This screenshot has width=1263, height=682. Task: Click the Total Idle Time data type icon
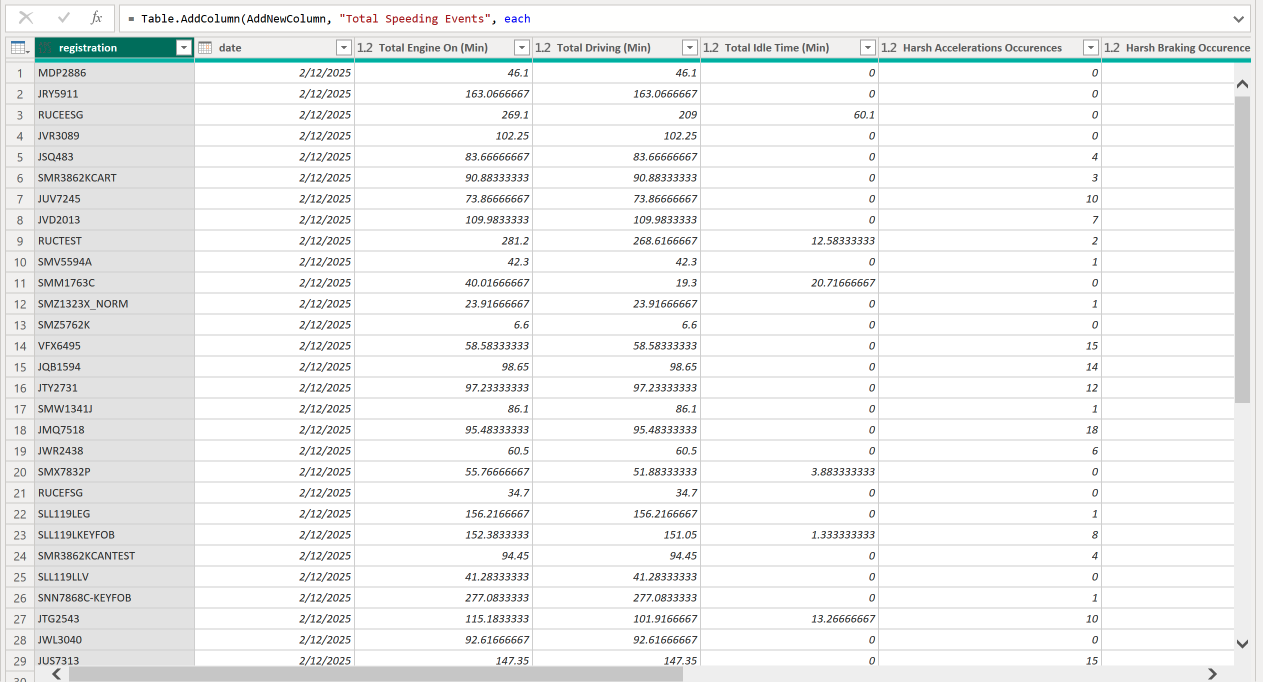pyautogui.click(x=711, y=48)
